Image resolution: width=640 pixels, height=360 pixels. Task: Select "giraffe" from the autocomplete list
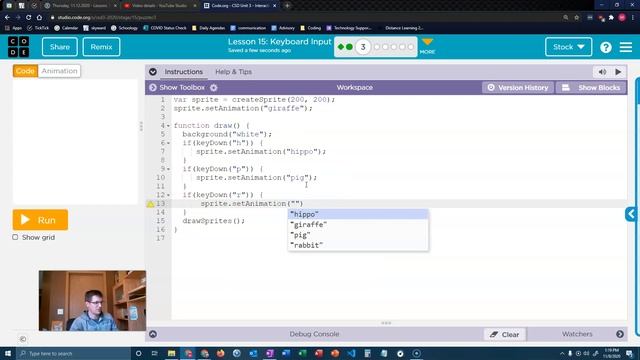(358, 224)
